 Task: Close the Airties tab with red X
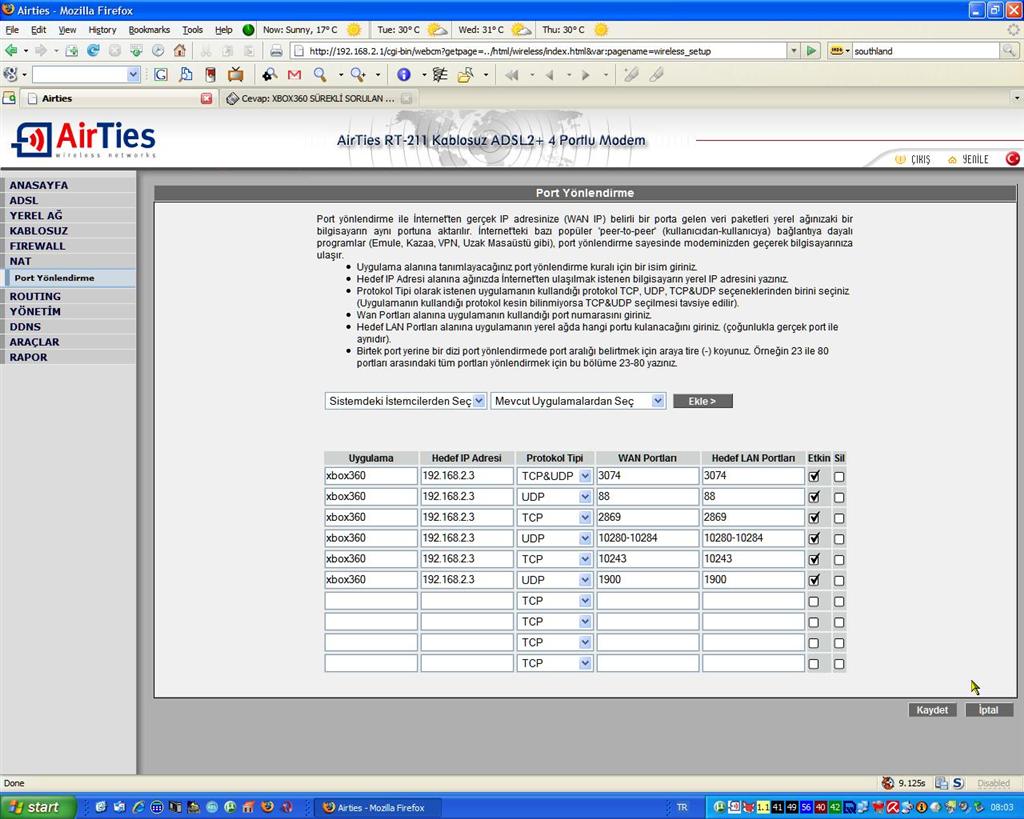[x=206, y=99]
